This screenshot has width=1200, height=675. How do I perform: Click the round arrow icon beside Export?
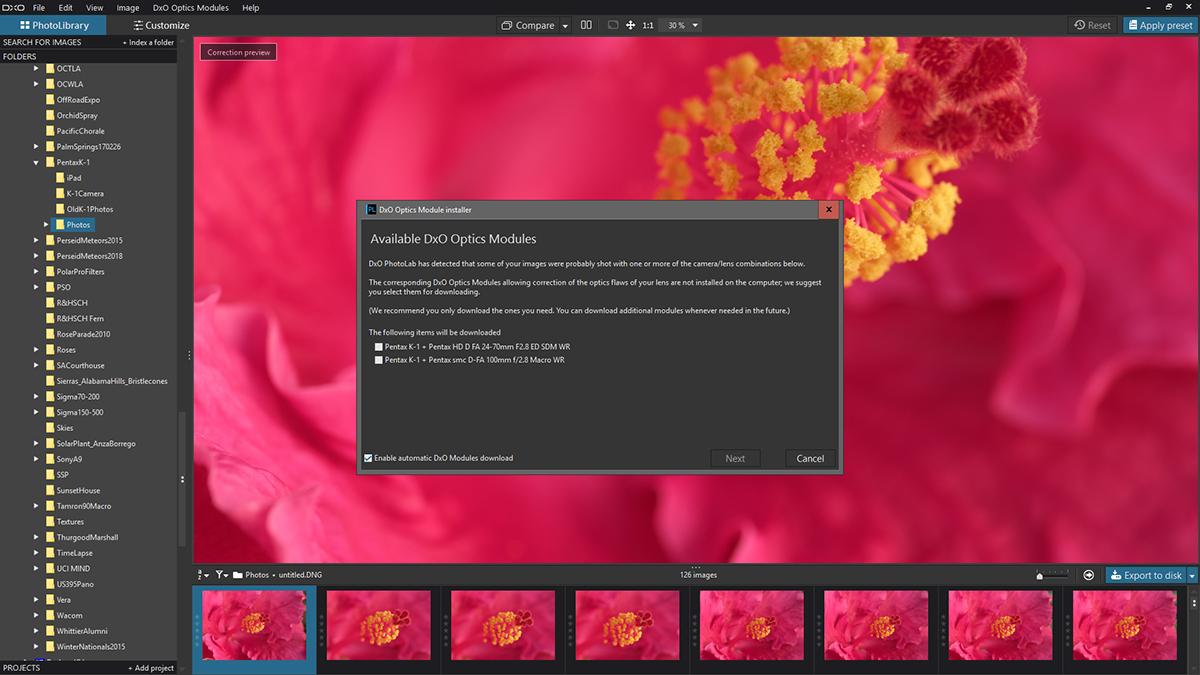click(x=1088, y=575)
